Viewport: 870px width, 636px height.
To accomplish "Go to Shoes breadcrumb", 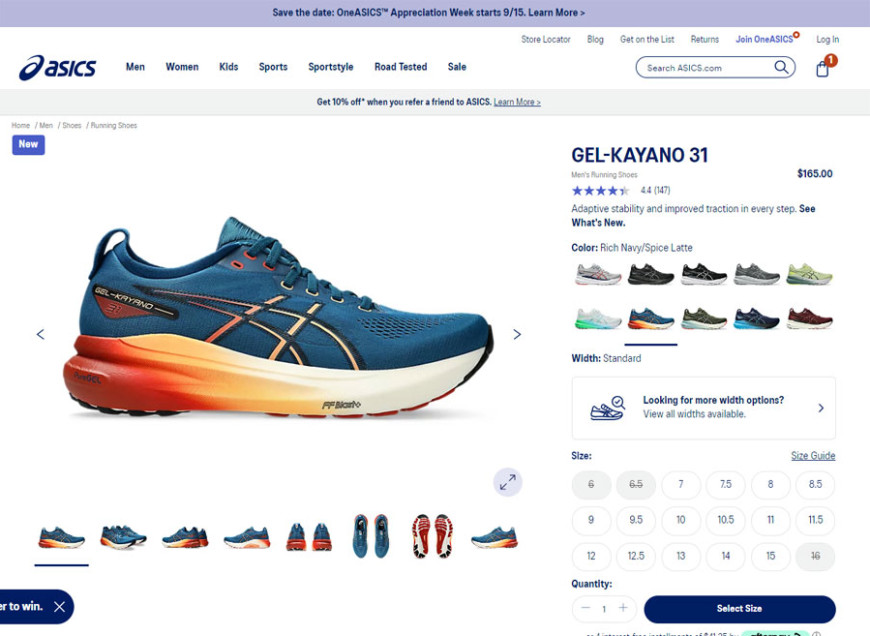I will pos(72,125).
